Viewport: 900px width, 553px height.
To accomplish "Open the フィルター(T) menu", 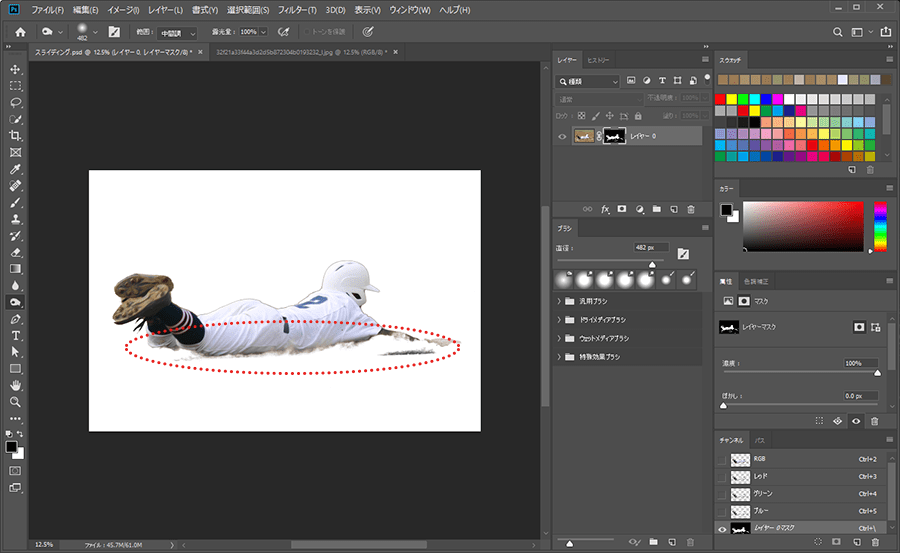I will tap(297, 10).
